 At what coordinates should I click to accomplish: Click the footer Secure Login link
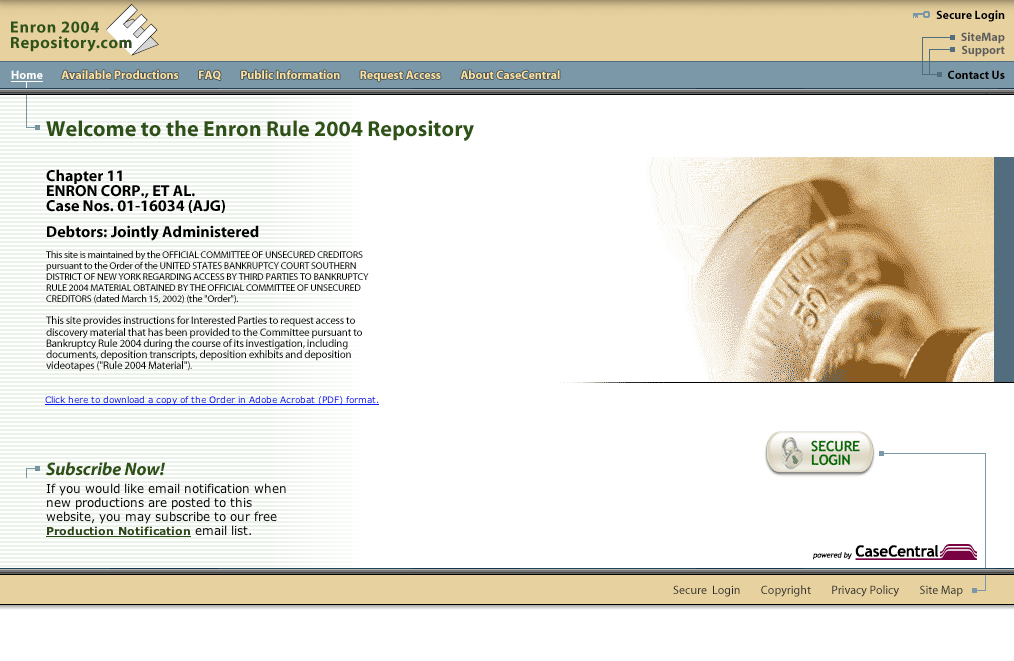click(706, 590)
